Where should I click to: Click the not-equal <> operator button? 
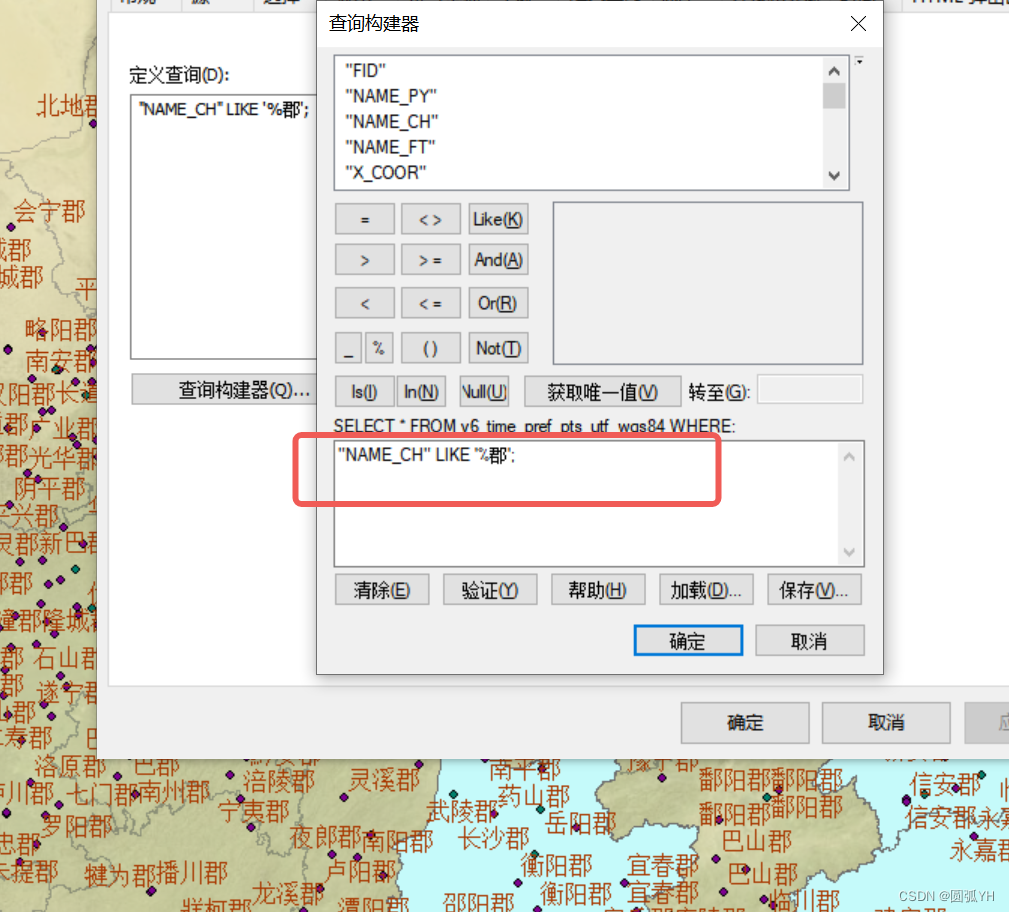pos(430,219)
